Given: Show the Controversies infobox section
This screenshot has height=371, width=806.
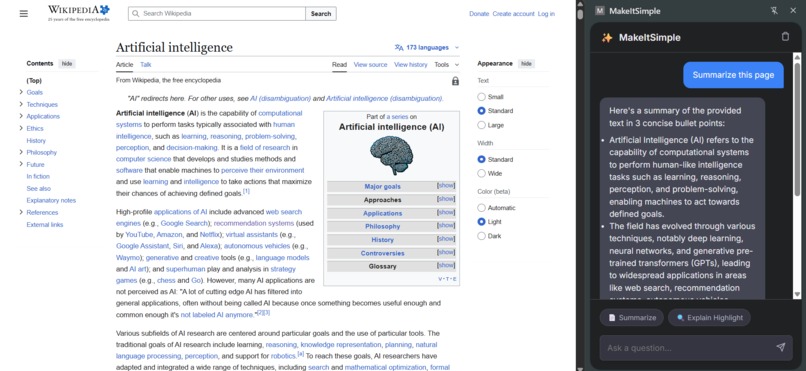Looking at the screenshot, I should point(446,252).
